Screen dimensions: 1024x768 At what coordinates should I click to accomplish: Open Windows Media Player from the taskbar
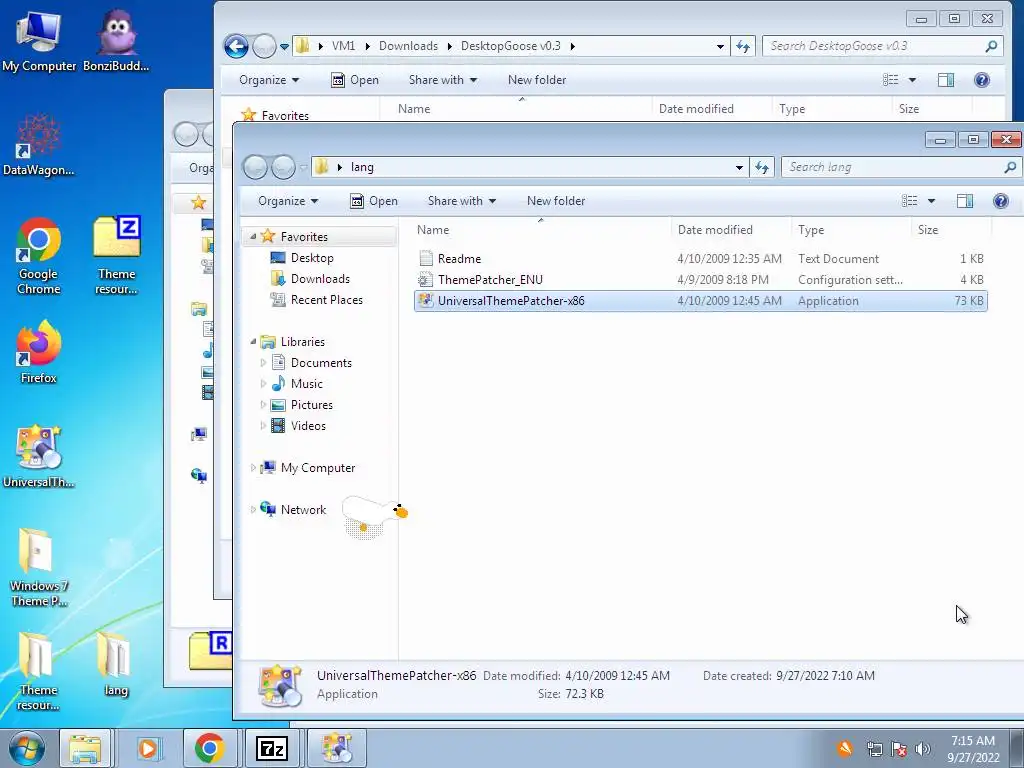pos(148,748)
